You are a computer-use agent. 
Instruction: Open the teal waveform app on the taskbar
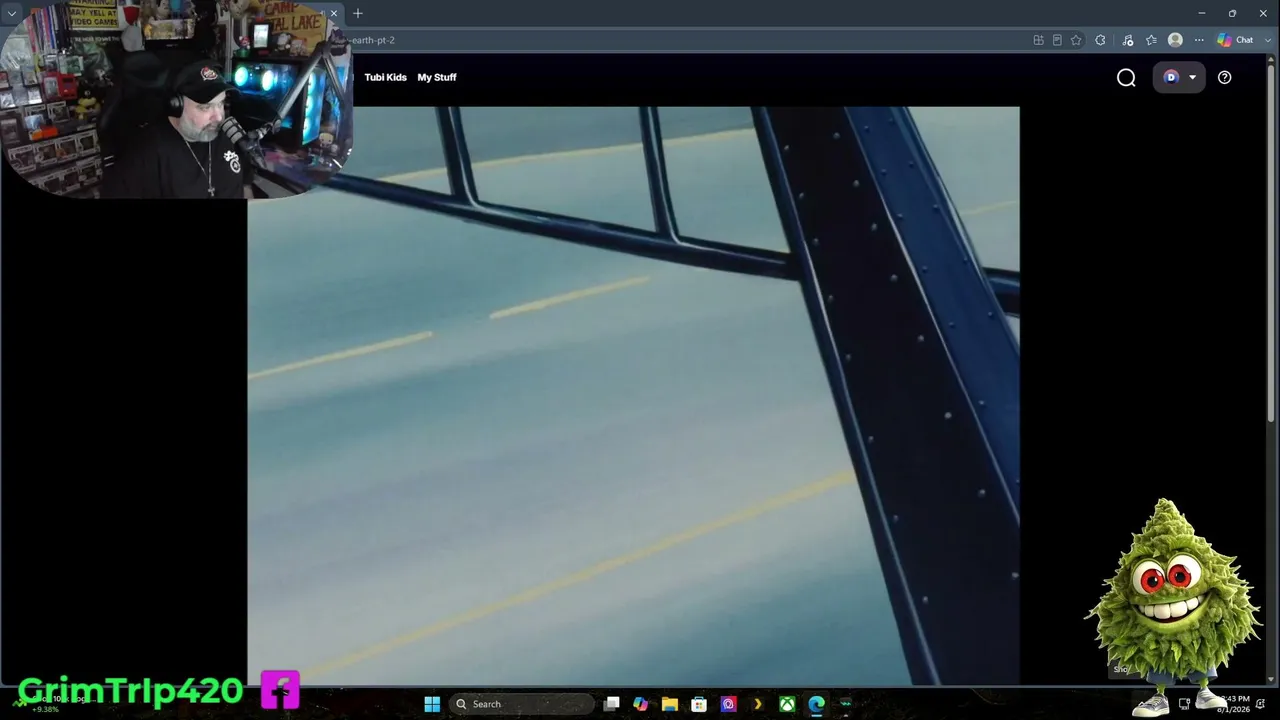point(846,704)
